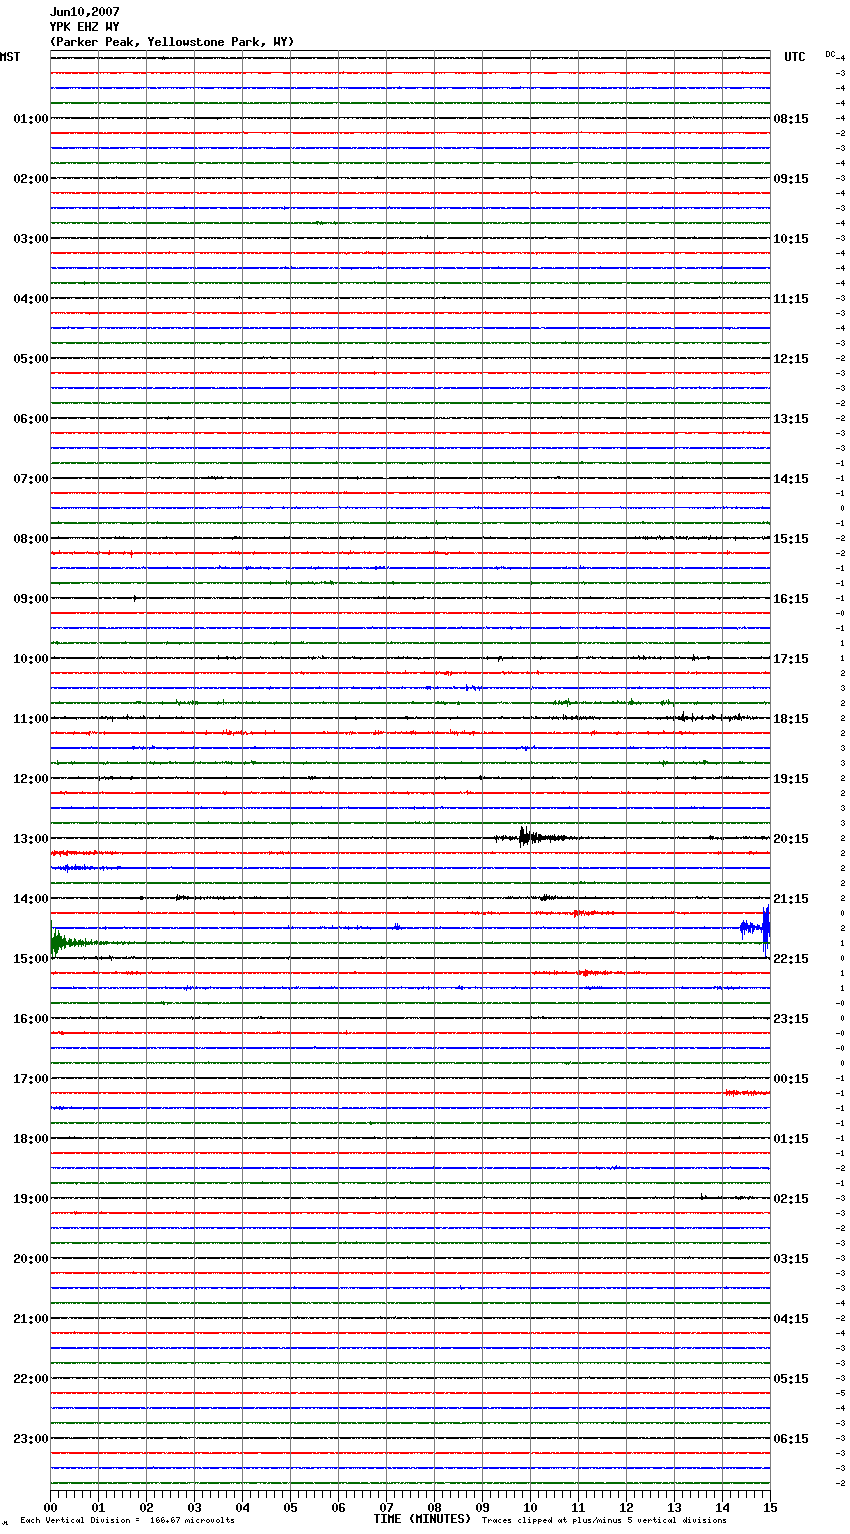Click the 08:15 UTC time label

click(791, 119)
